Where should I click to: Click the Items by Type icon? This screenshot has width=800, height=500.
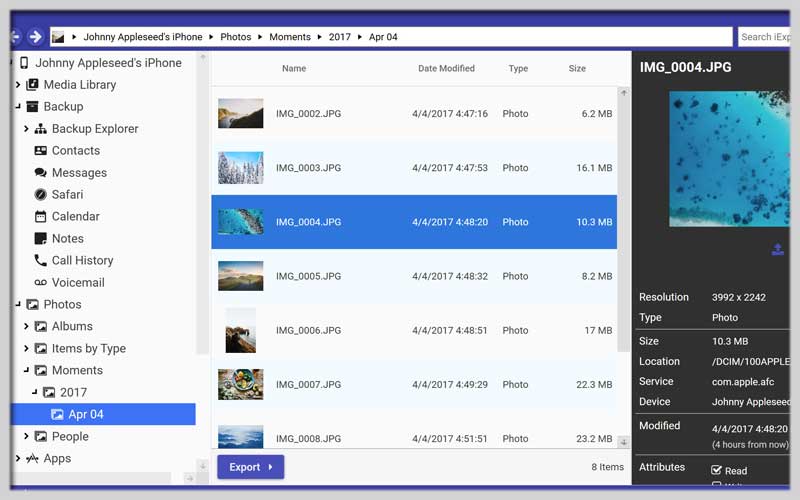point(40,348)
